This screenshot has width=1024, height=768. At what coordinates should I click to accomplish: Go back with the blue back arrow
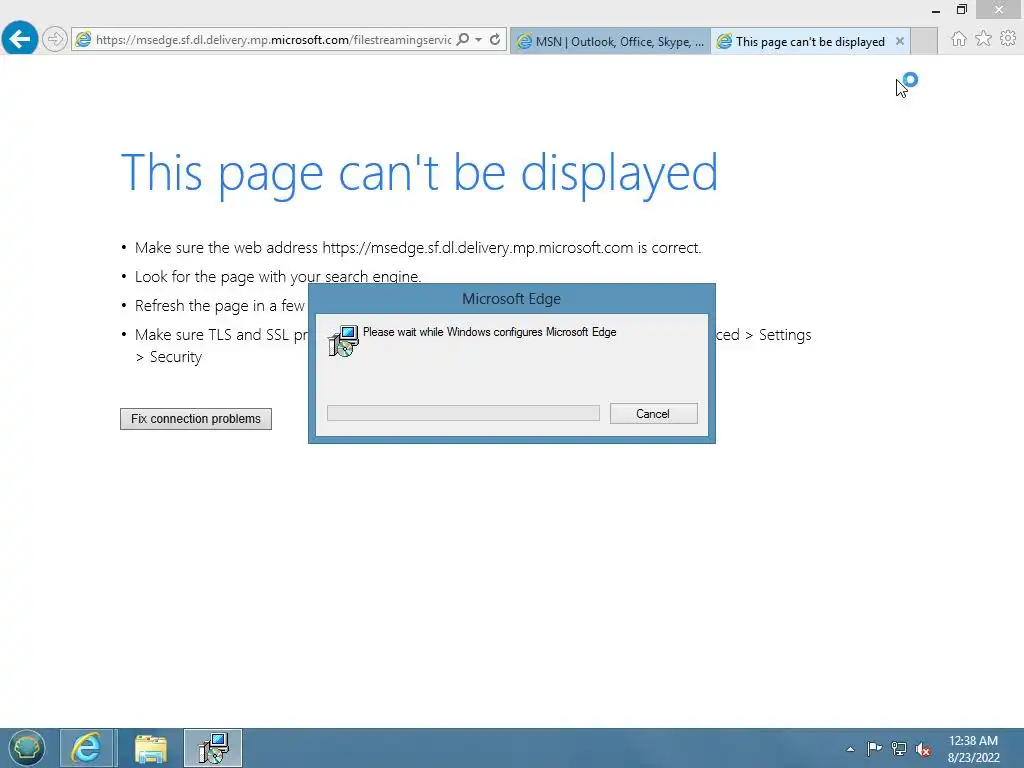[20, 39]
